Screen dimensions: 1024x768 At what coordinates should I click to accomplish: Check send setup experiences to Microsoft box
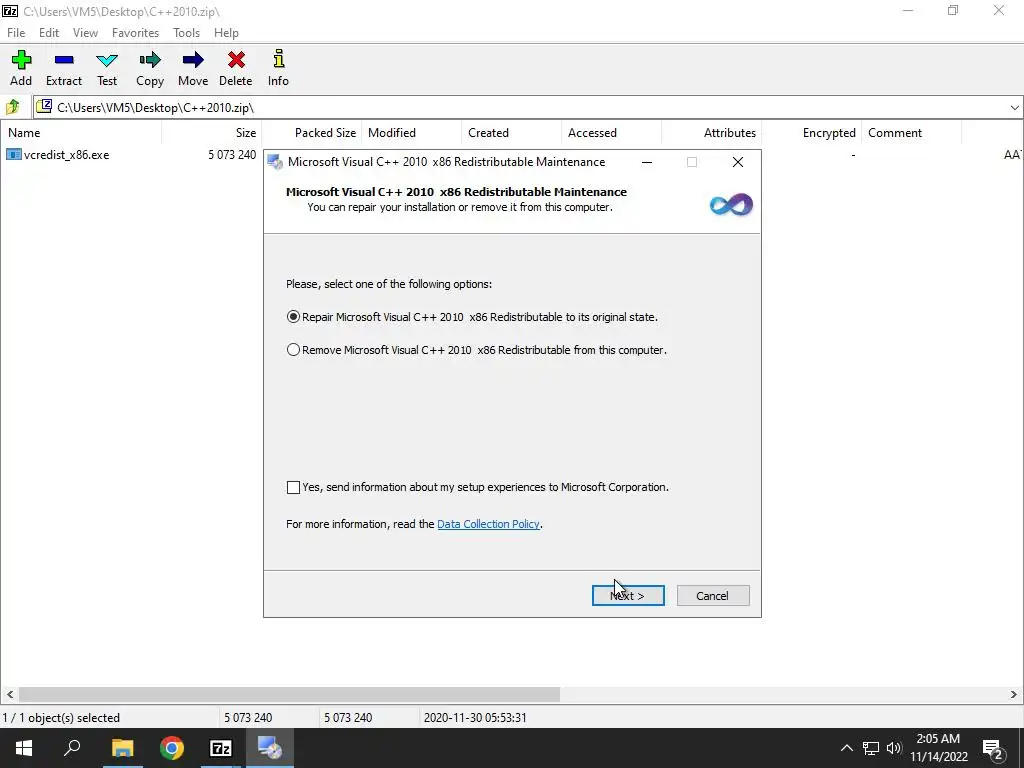[x=293, y=487]
